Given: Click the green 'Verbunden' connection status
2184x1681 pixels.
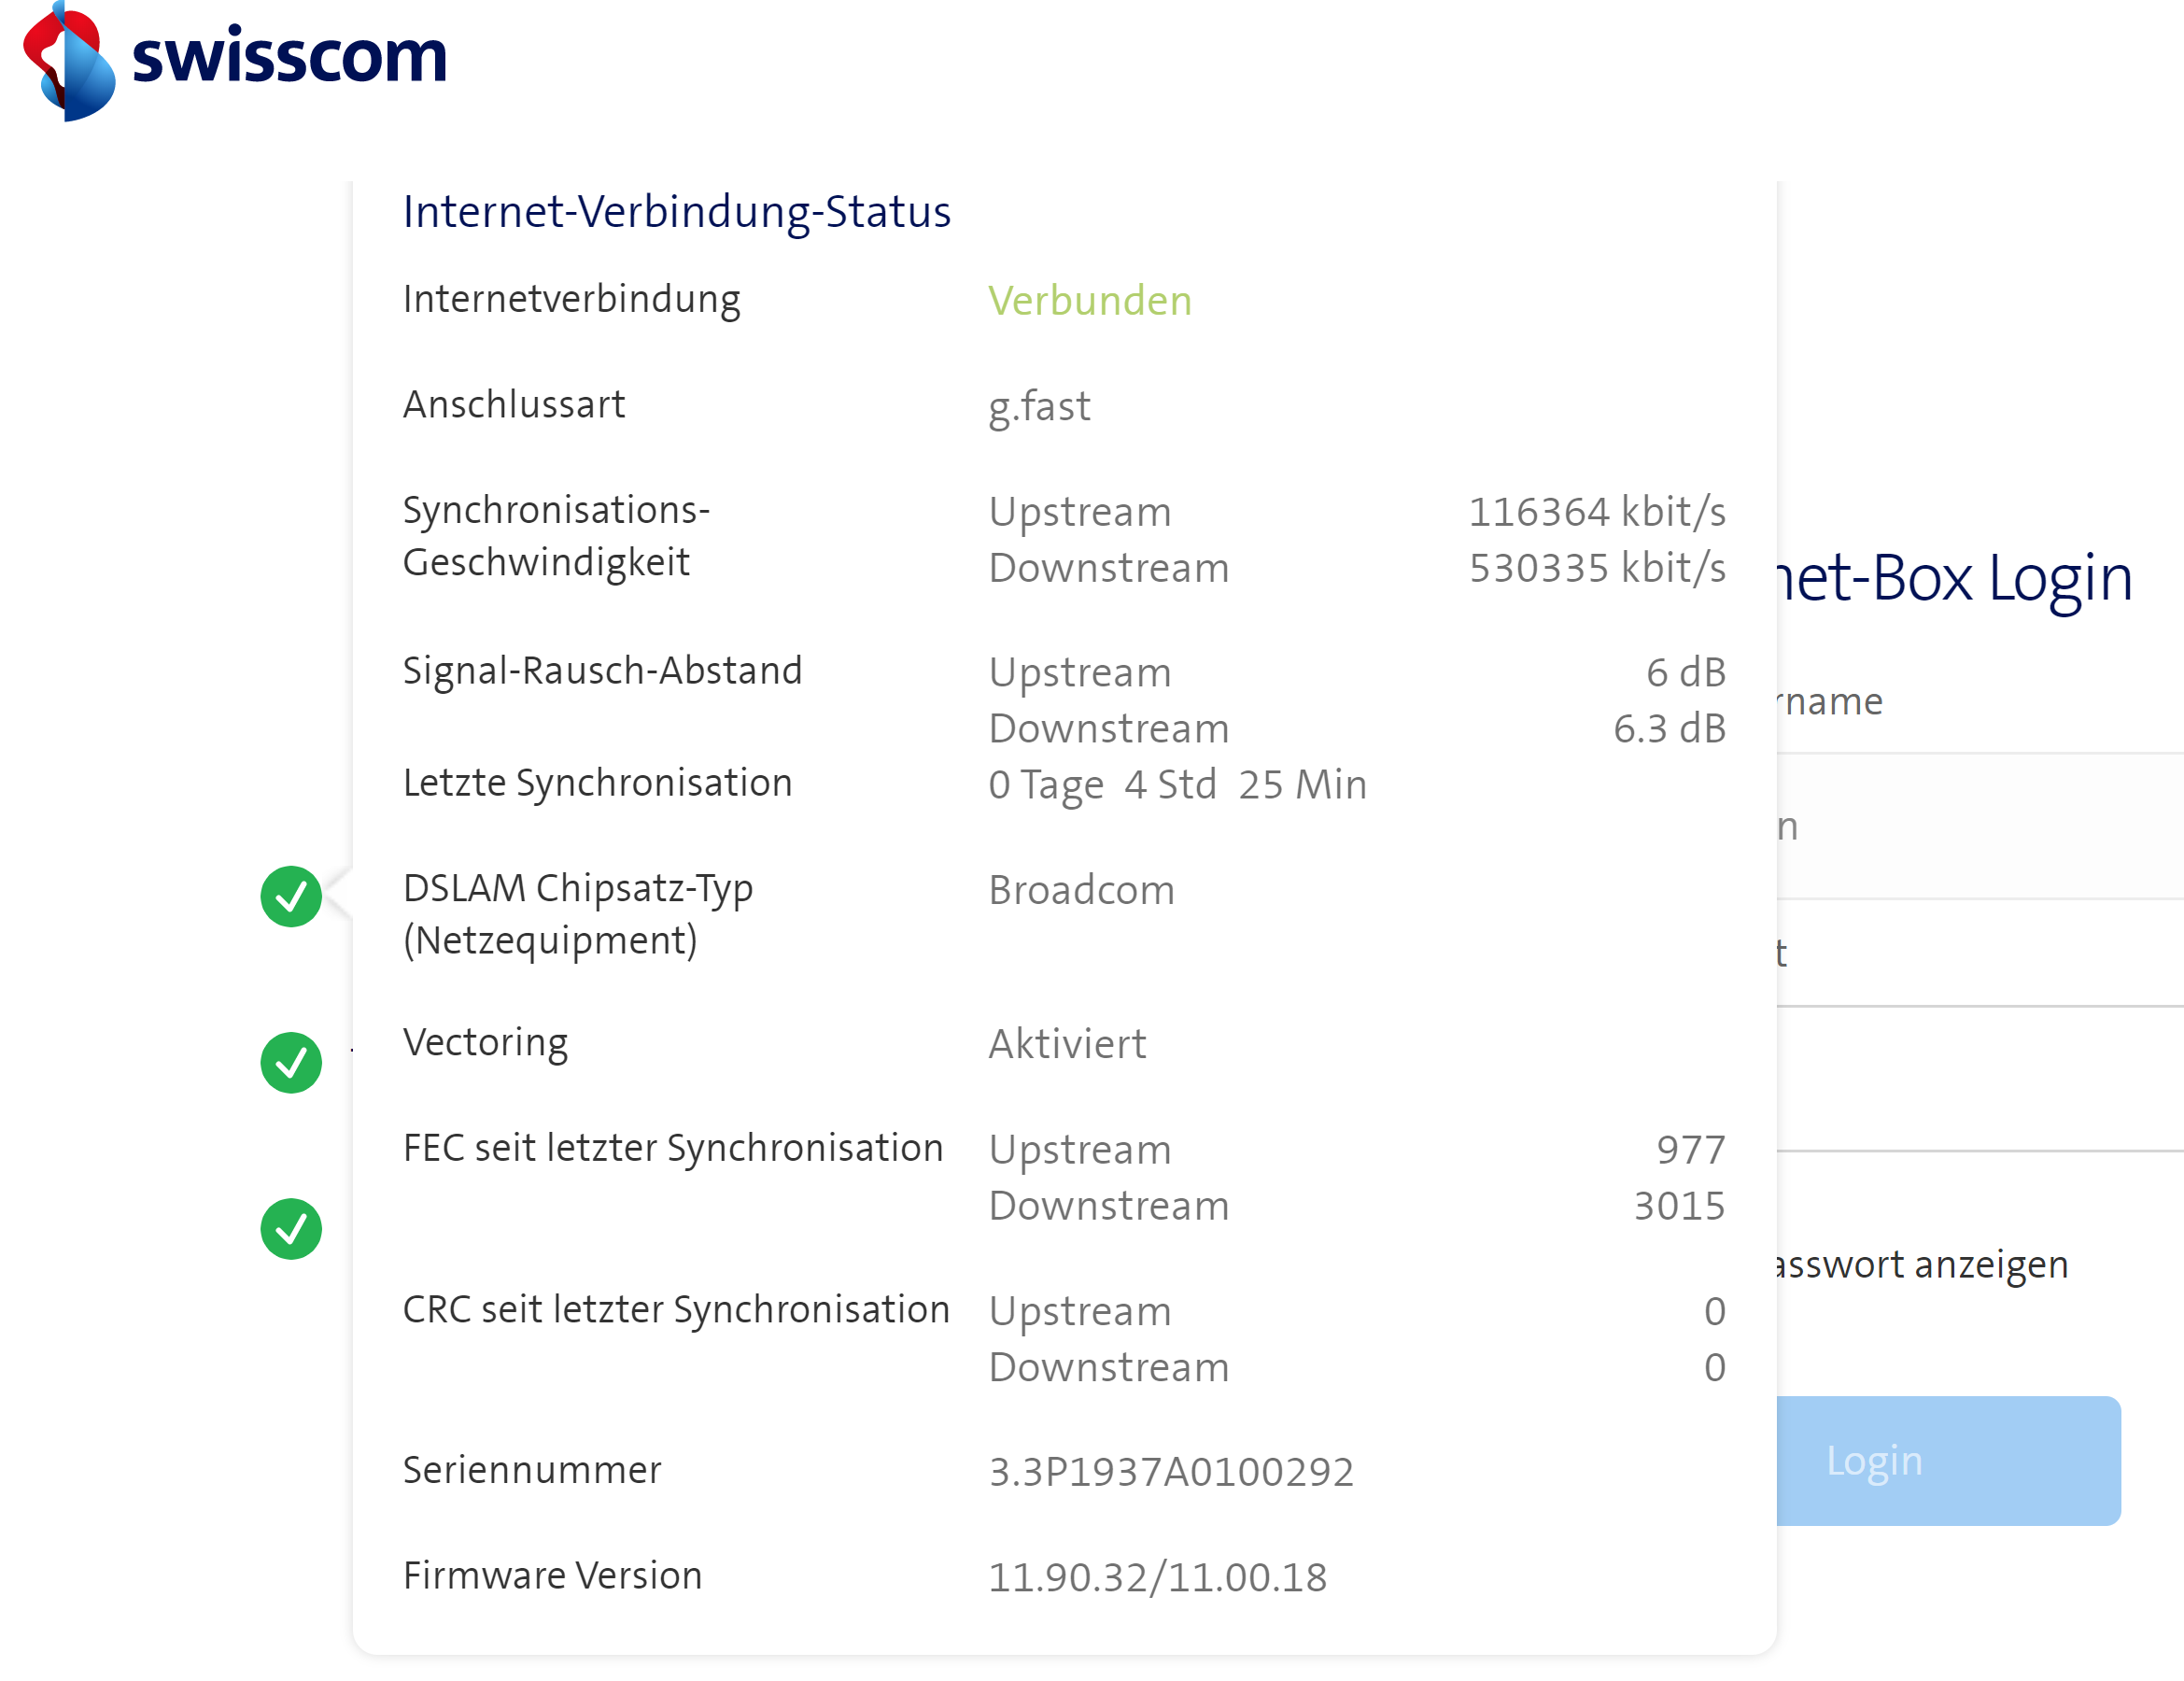Looking at the screenshot, I should click(x=1090, y=300).
